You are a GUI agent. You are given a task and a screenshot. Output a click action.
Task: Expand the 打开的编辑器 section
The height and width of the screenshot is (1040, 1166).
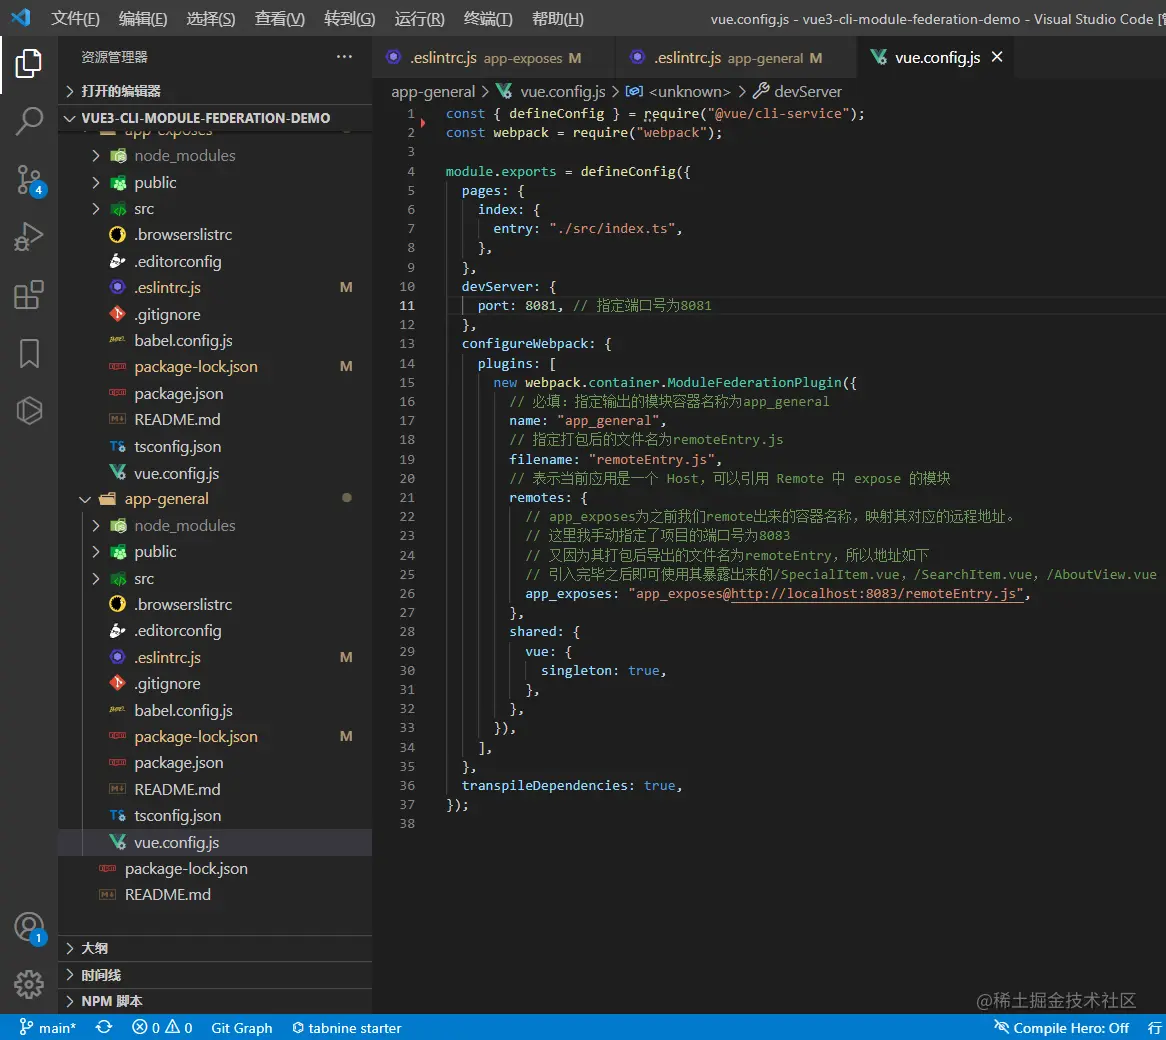[x=215, y=91]
